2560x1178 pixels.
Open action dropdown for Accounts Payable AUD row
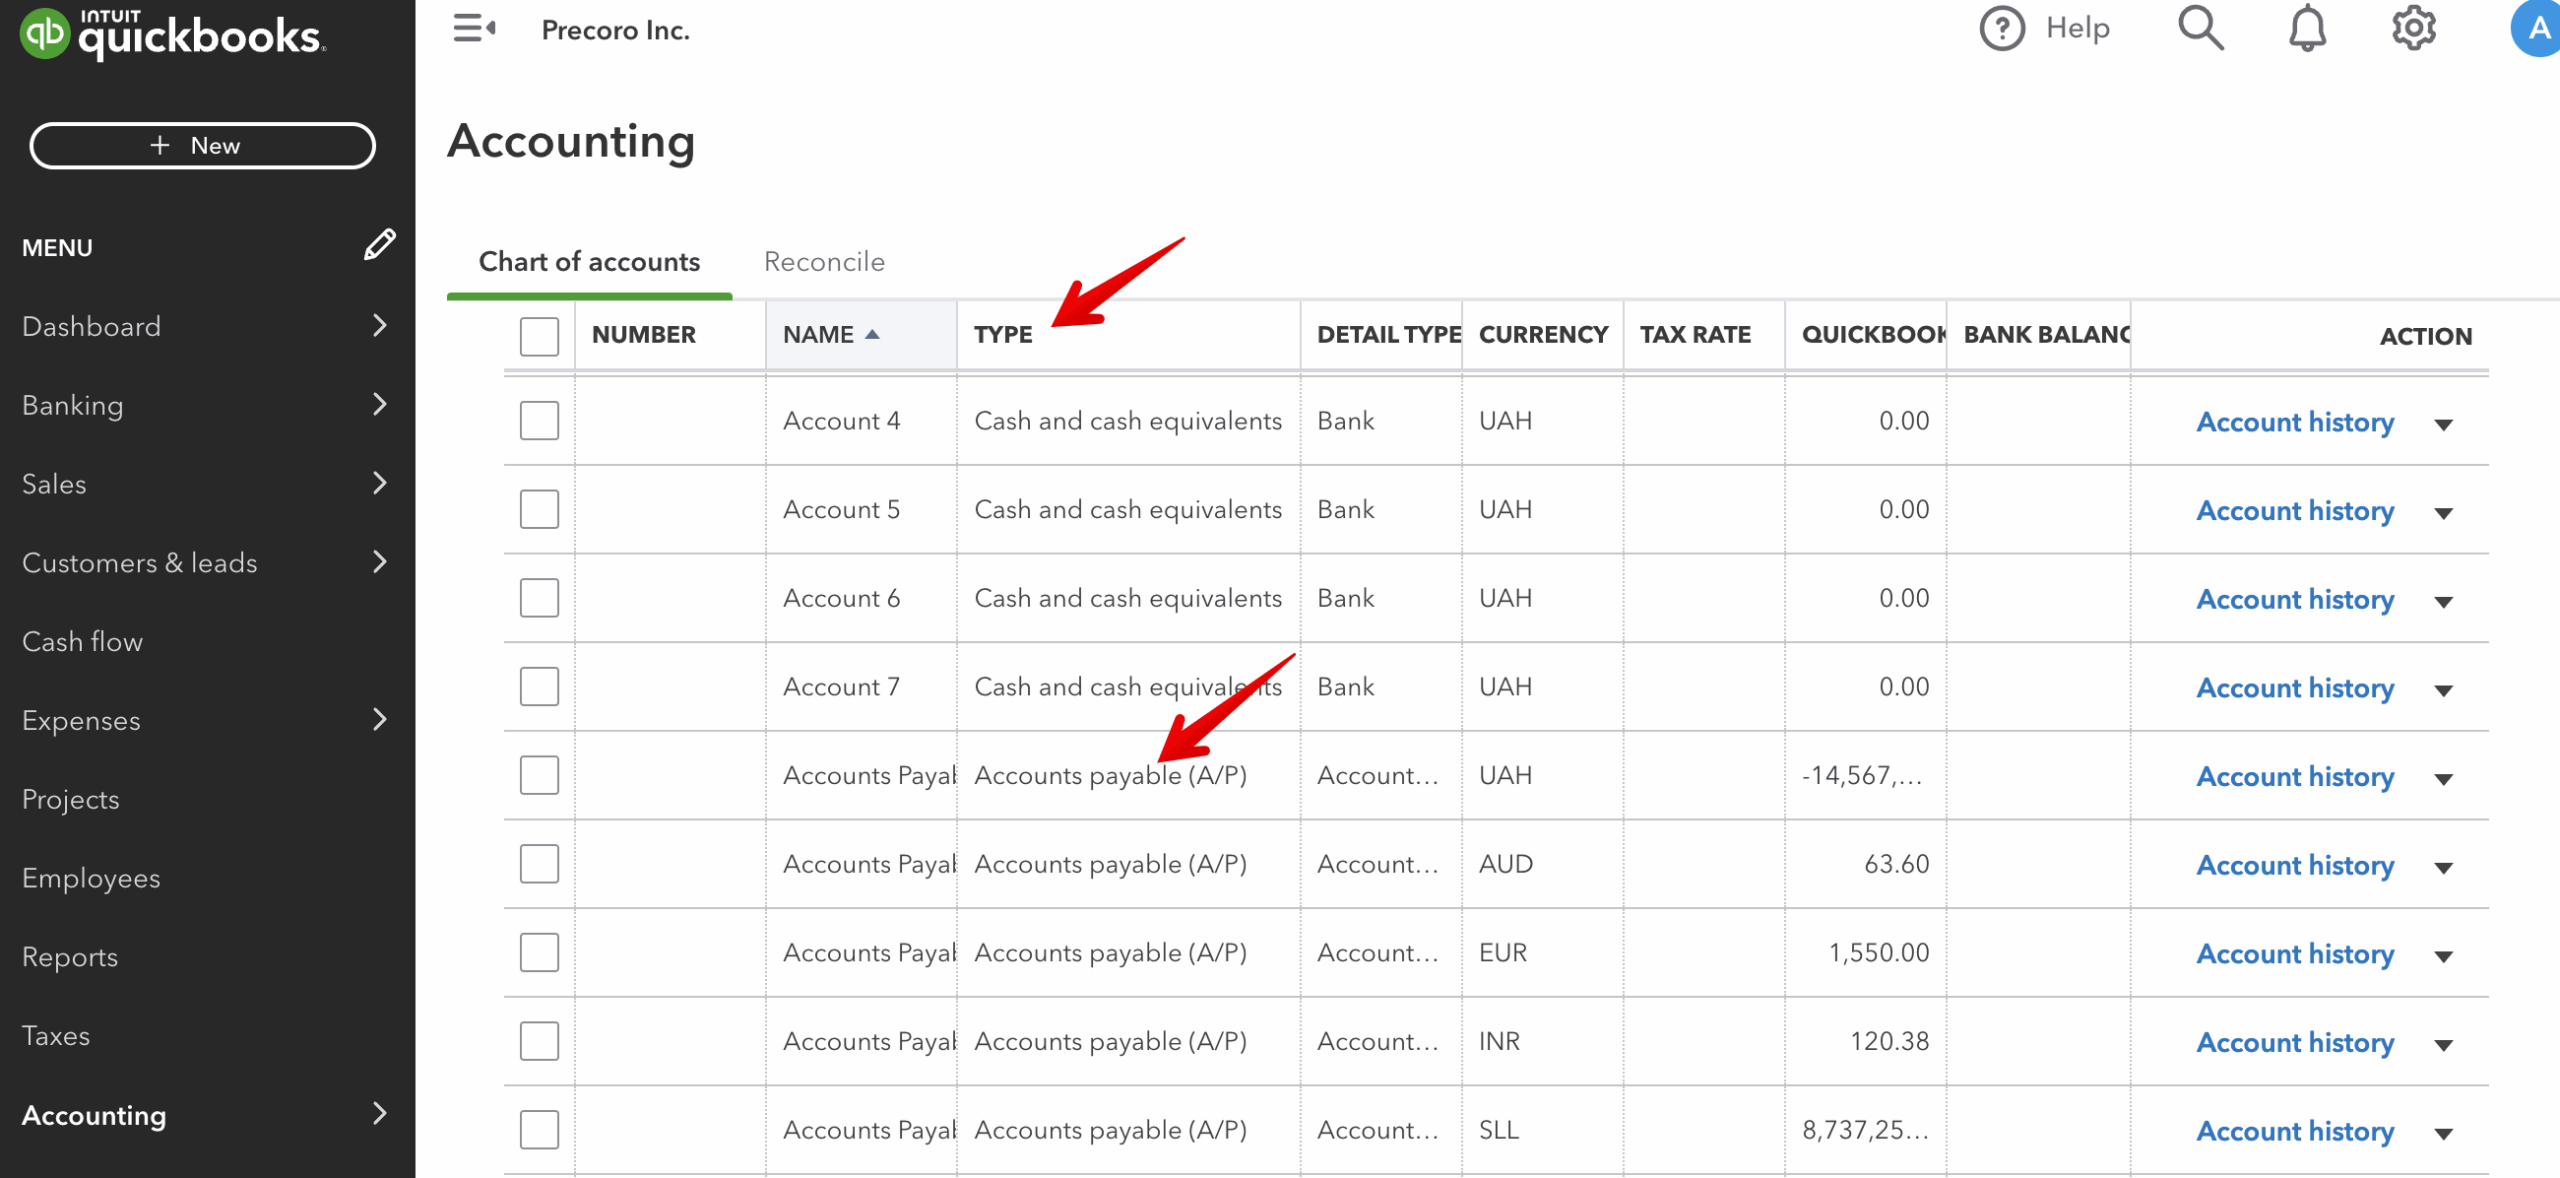coord(2443,868)
